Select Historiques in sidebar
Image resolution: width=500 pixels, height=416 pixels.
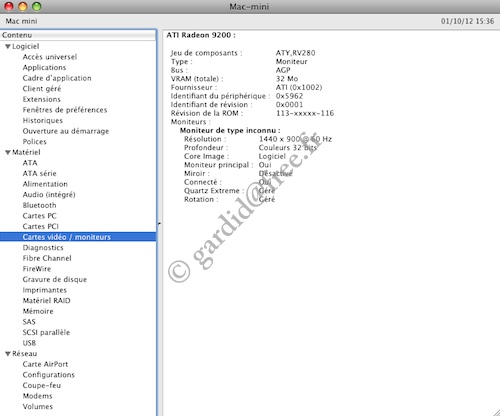pyautogui.click(x=43, y=121)
